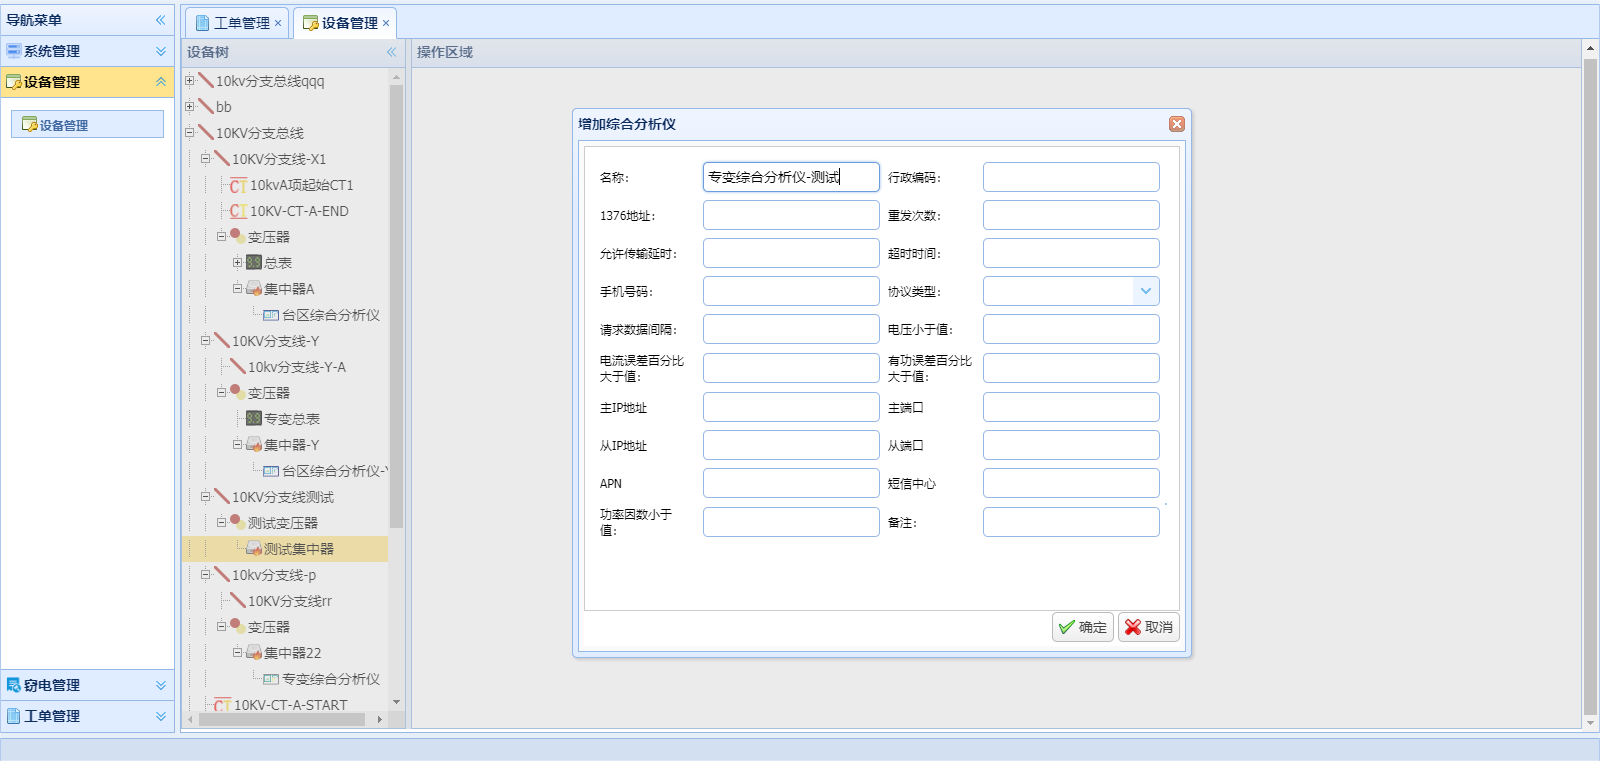Click the 工单管理 accordion icon at bottom

pos(14,716)
